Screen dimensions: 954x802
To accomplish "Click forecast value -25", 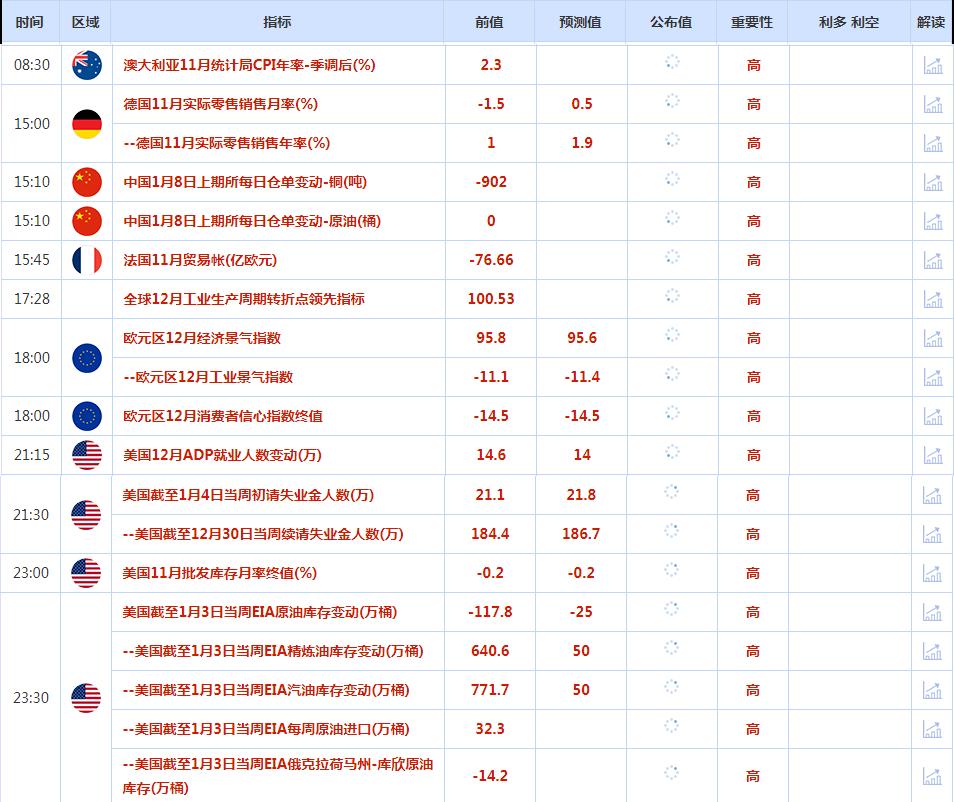I will coord(581,612).
